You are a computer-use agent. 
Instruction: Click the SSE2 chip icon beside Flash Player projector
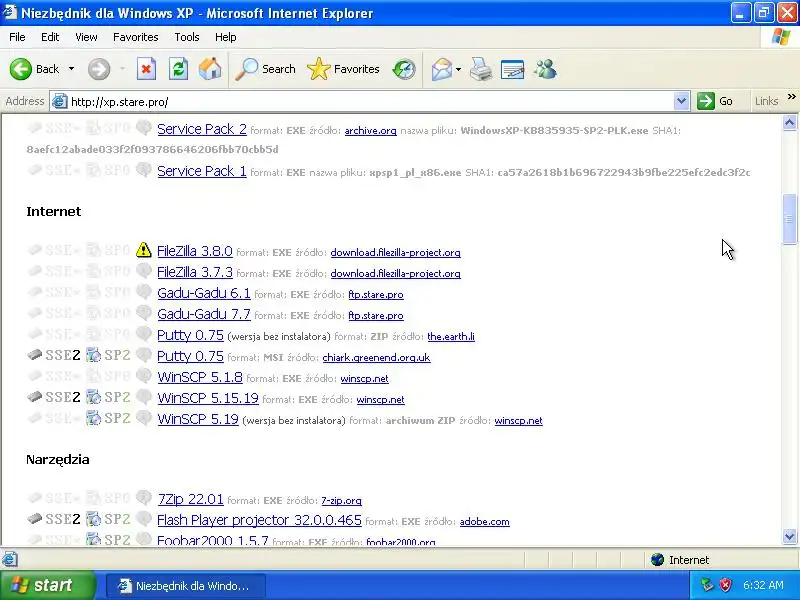coord(34,518)
